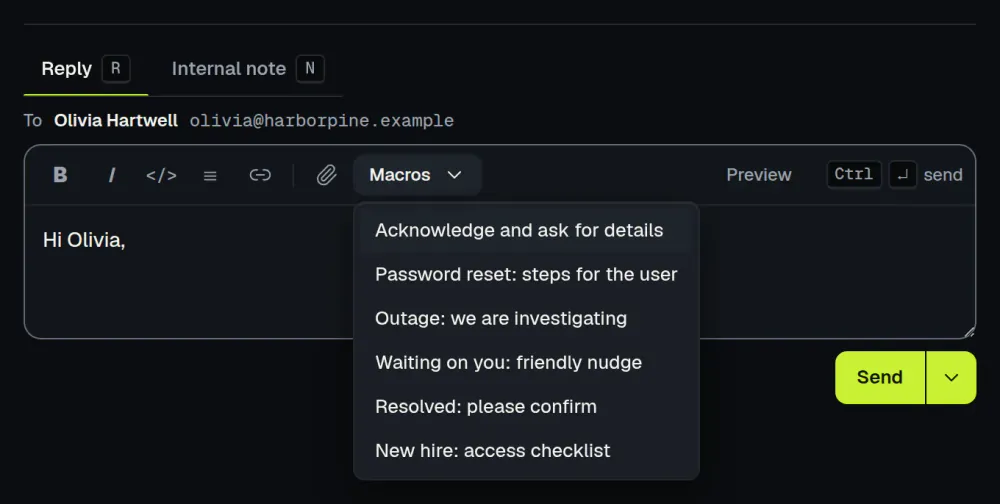Add a hyperlink with the link icon

coord(260,175)
